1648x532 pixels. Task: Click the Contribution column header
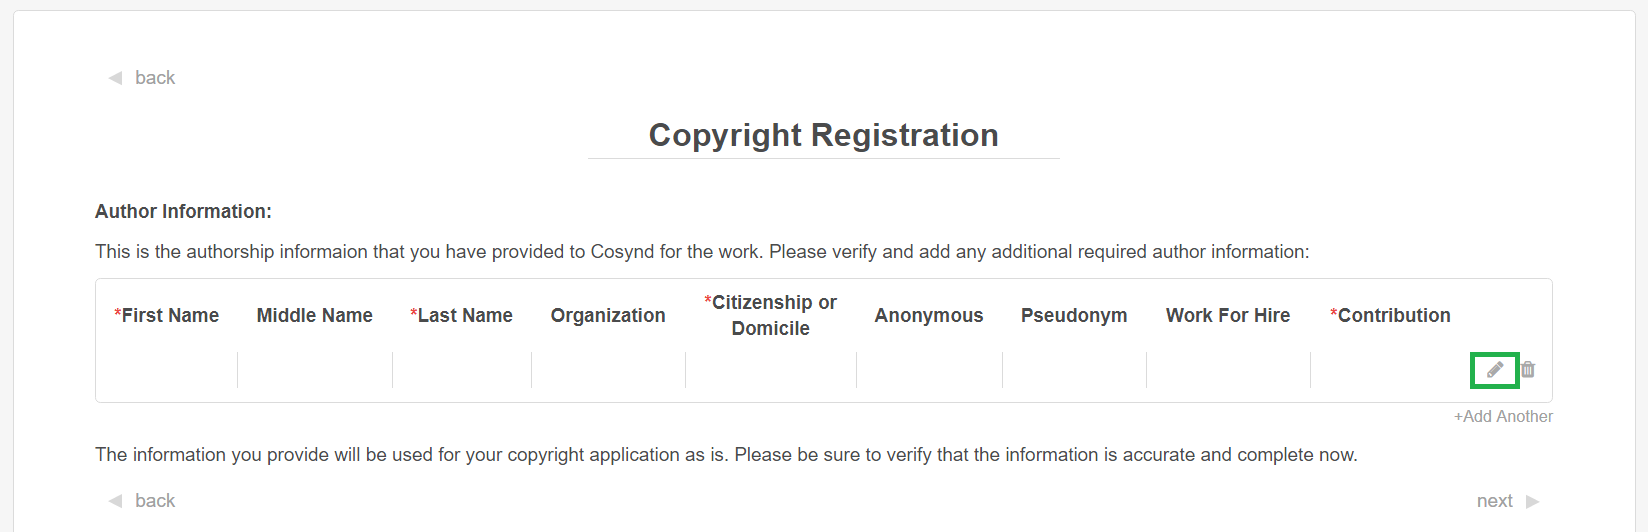coord(1391,316)
